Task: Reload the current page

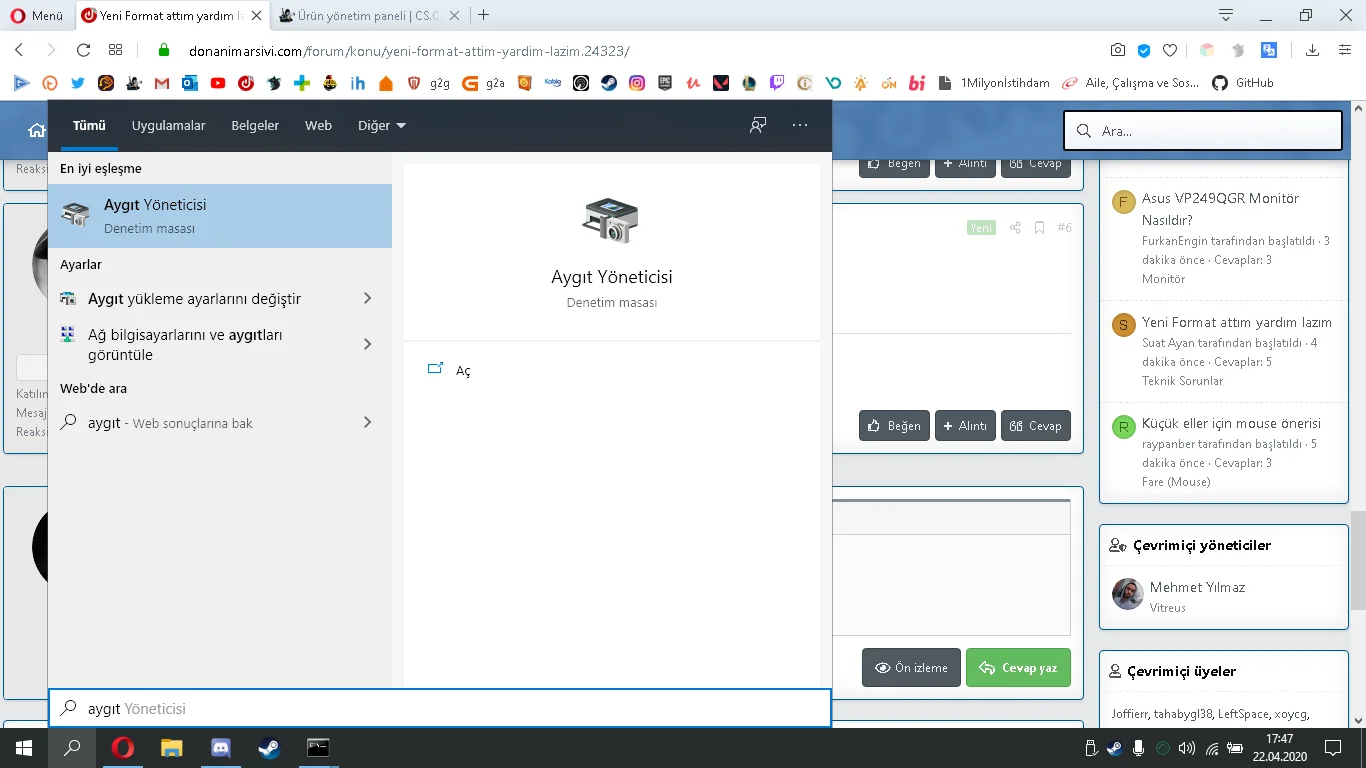Action: 83,50
